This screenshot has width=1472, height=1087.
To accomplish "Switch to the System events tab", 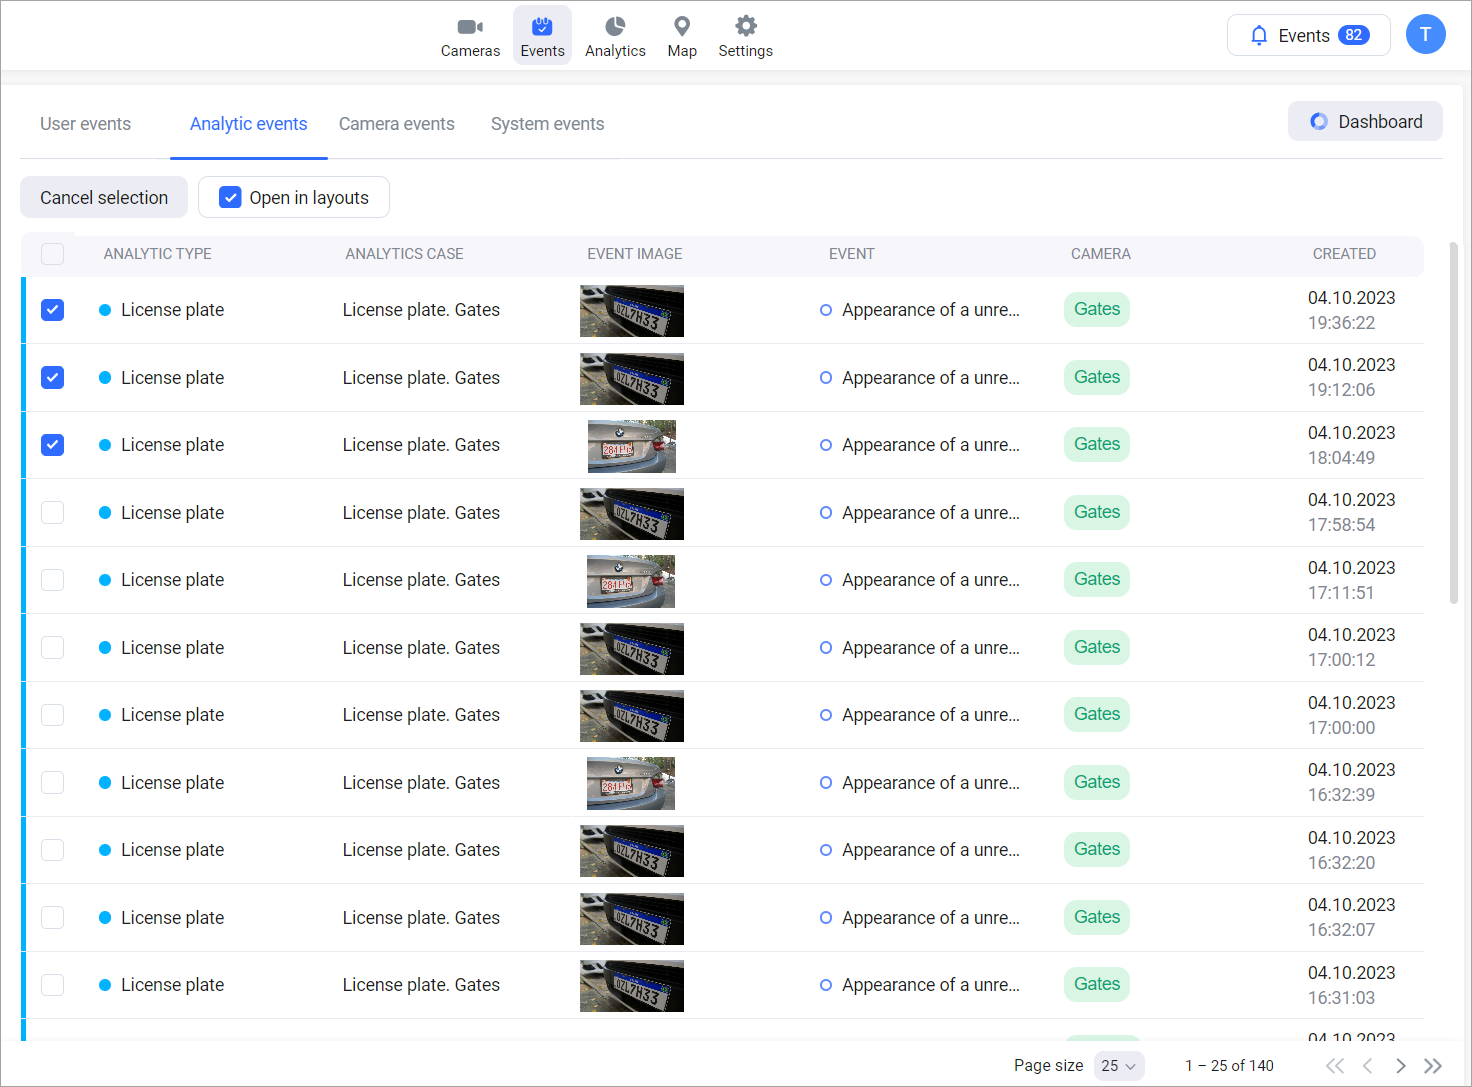I will [547, 124].
